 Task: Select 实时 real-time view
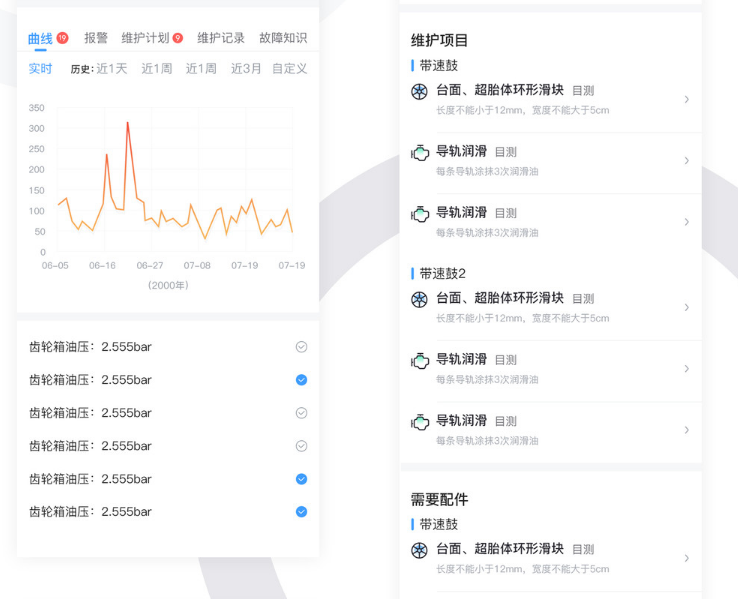[40, 69]
